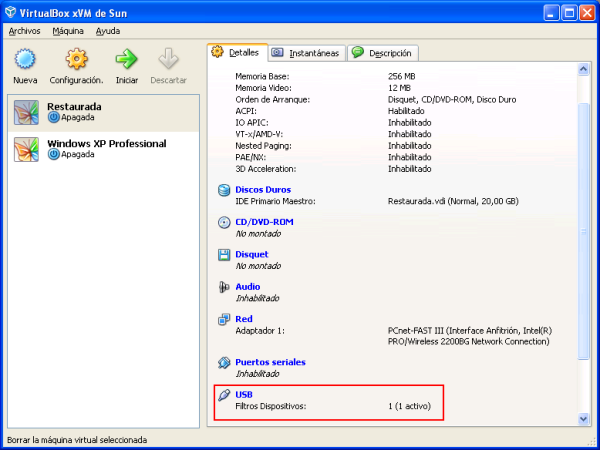Screen dimensions: 600x450
Task: Switch to the Descripción tab
Action: (383, 53)
